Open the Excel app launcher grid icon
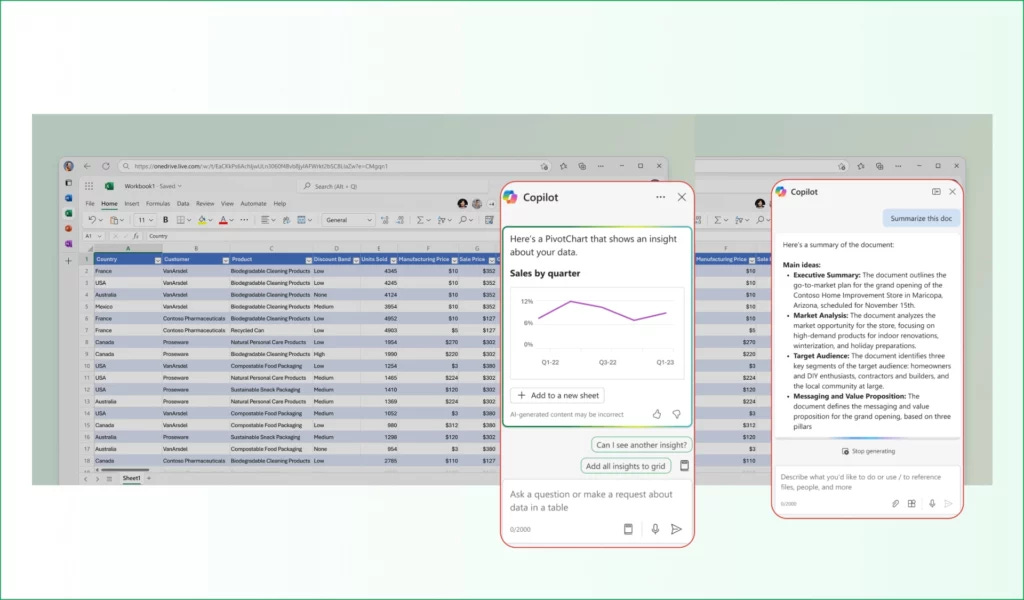This screenshot has height=600, width=1024. [89, 186]
